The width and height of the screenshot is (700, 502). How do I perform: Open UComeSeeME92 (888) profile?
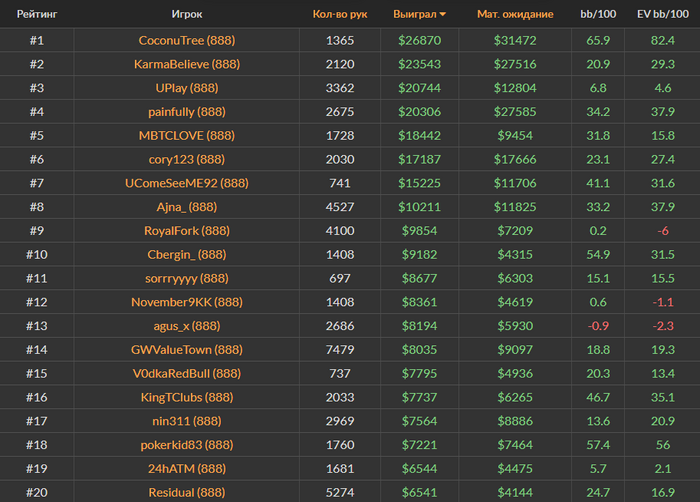pos(187,182)
